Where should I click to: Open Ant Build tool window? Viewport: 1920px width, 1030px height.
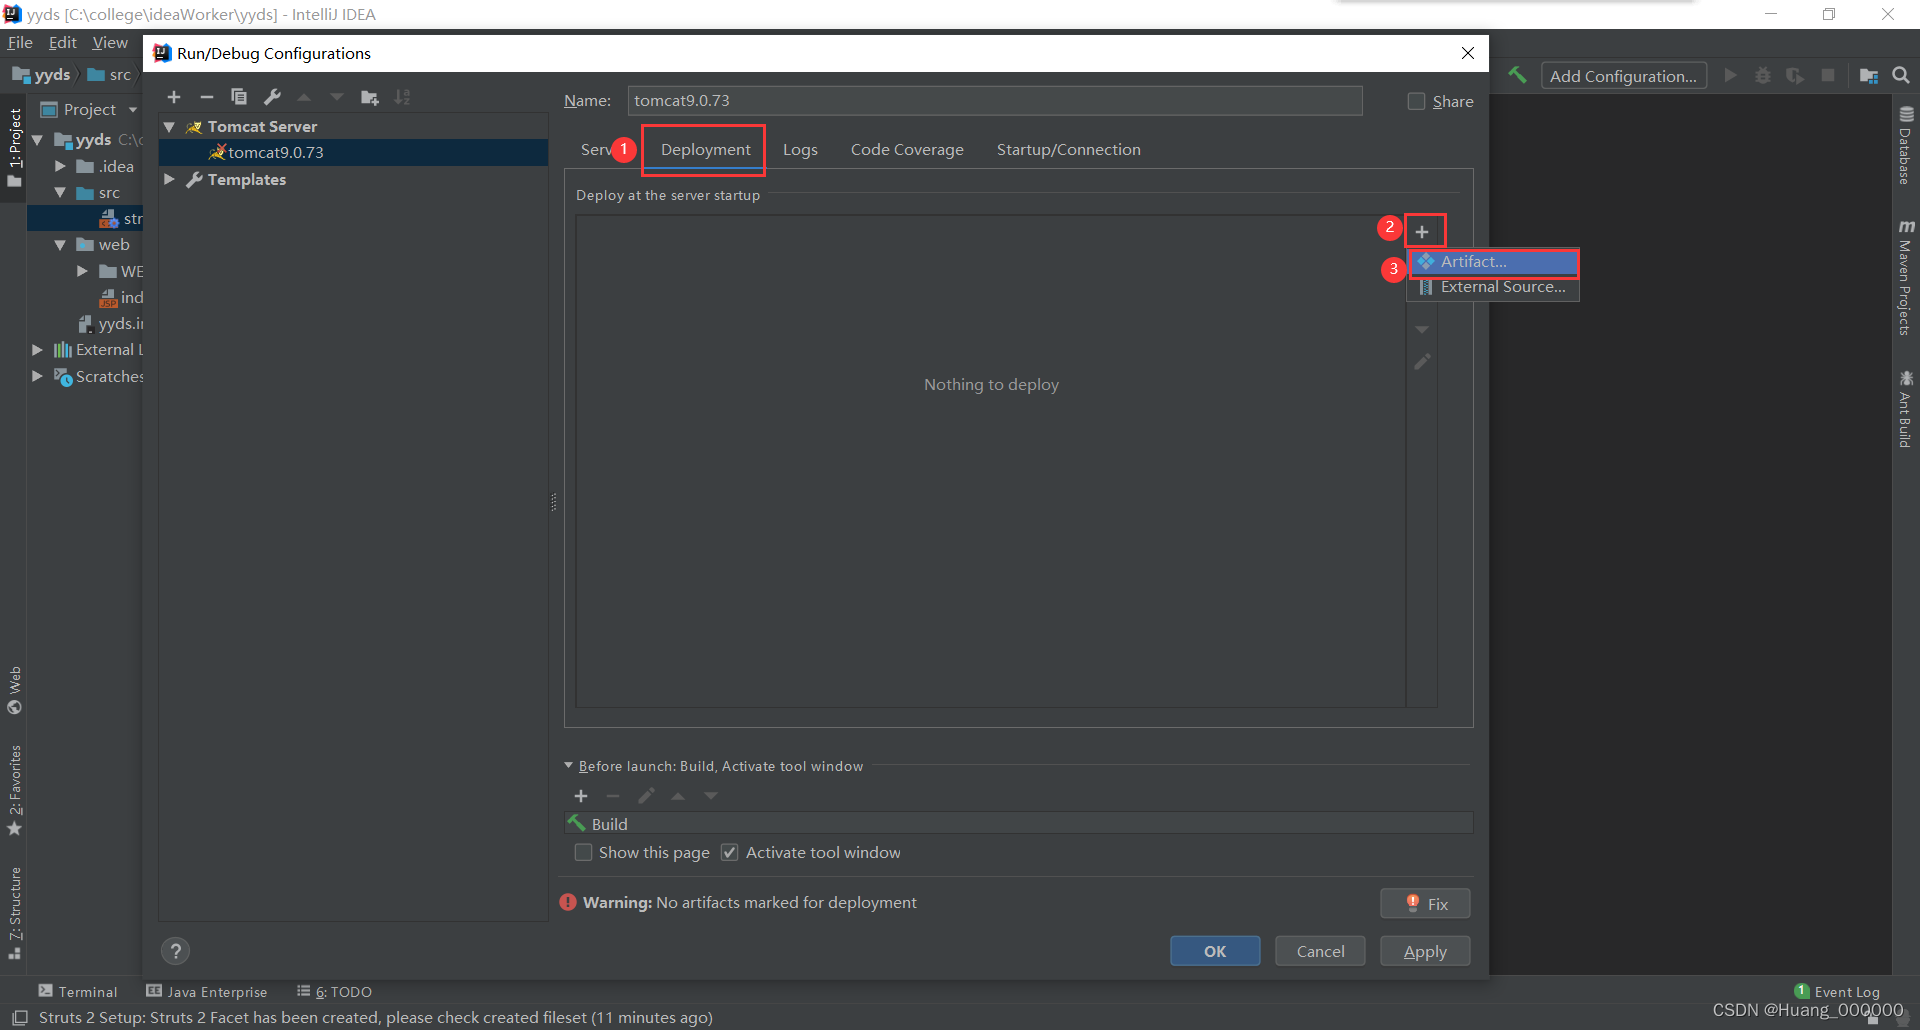pos(1906,409)
